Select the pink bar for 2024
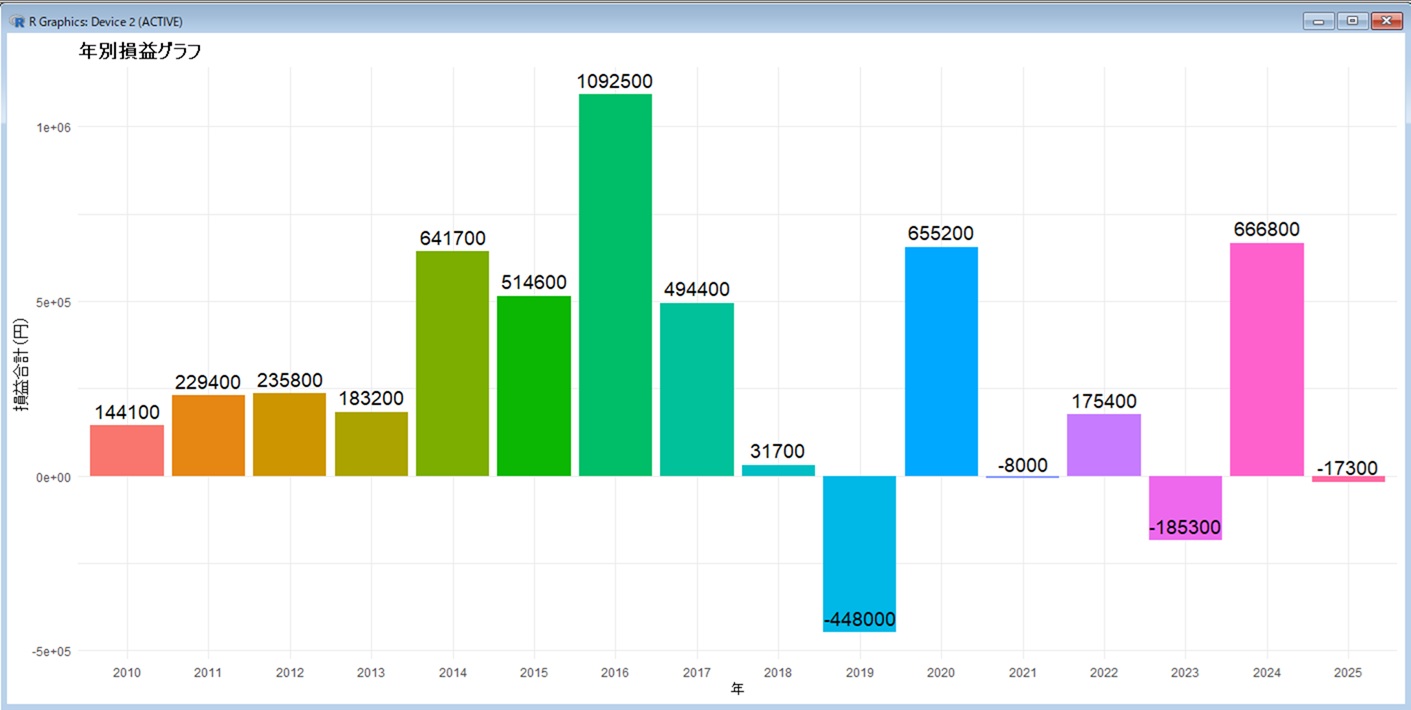This screenshot has width=1411, height=710. tap(1266, 359)
